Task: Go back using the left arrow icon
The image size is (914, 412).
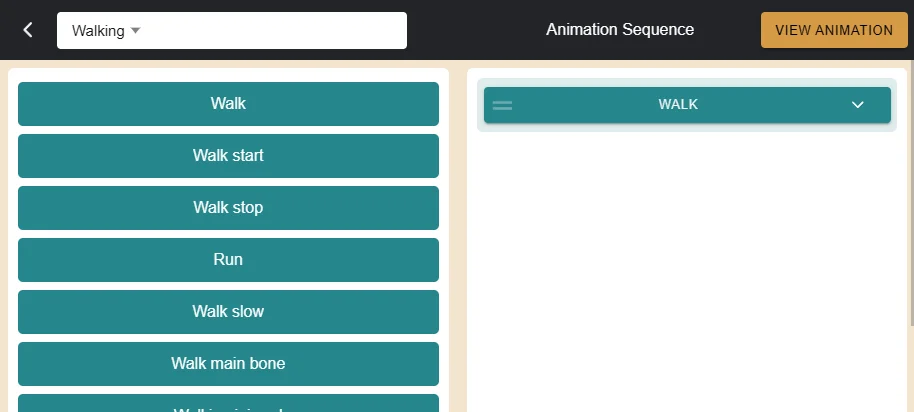Action: (27, 30)
